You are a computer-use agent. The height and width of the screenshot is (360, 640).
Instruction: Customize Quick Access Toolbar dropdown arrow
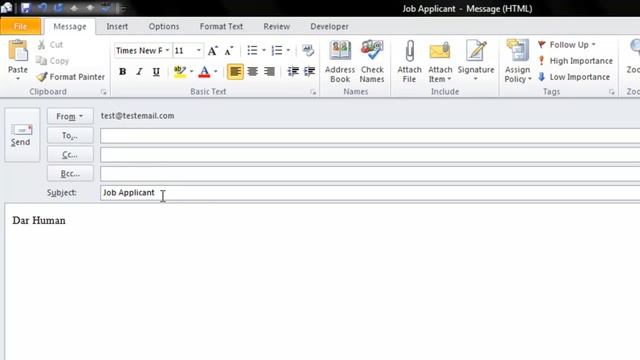click(x=122, y=8)
